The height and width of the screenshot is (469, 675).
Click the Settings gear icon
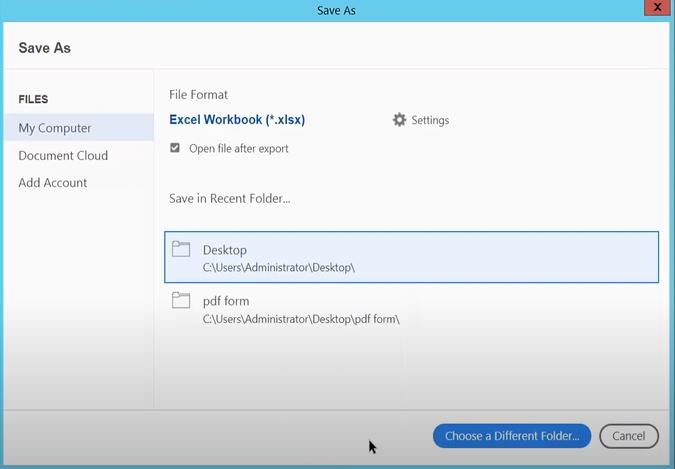[x=400, y=120]
